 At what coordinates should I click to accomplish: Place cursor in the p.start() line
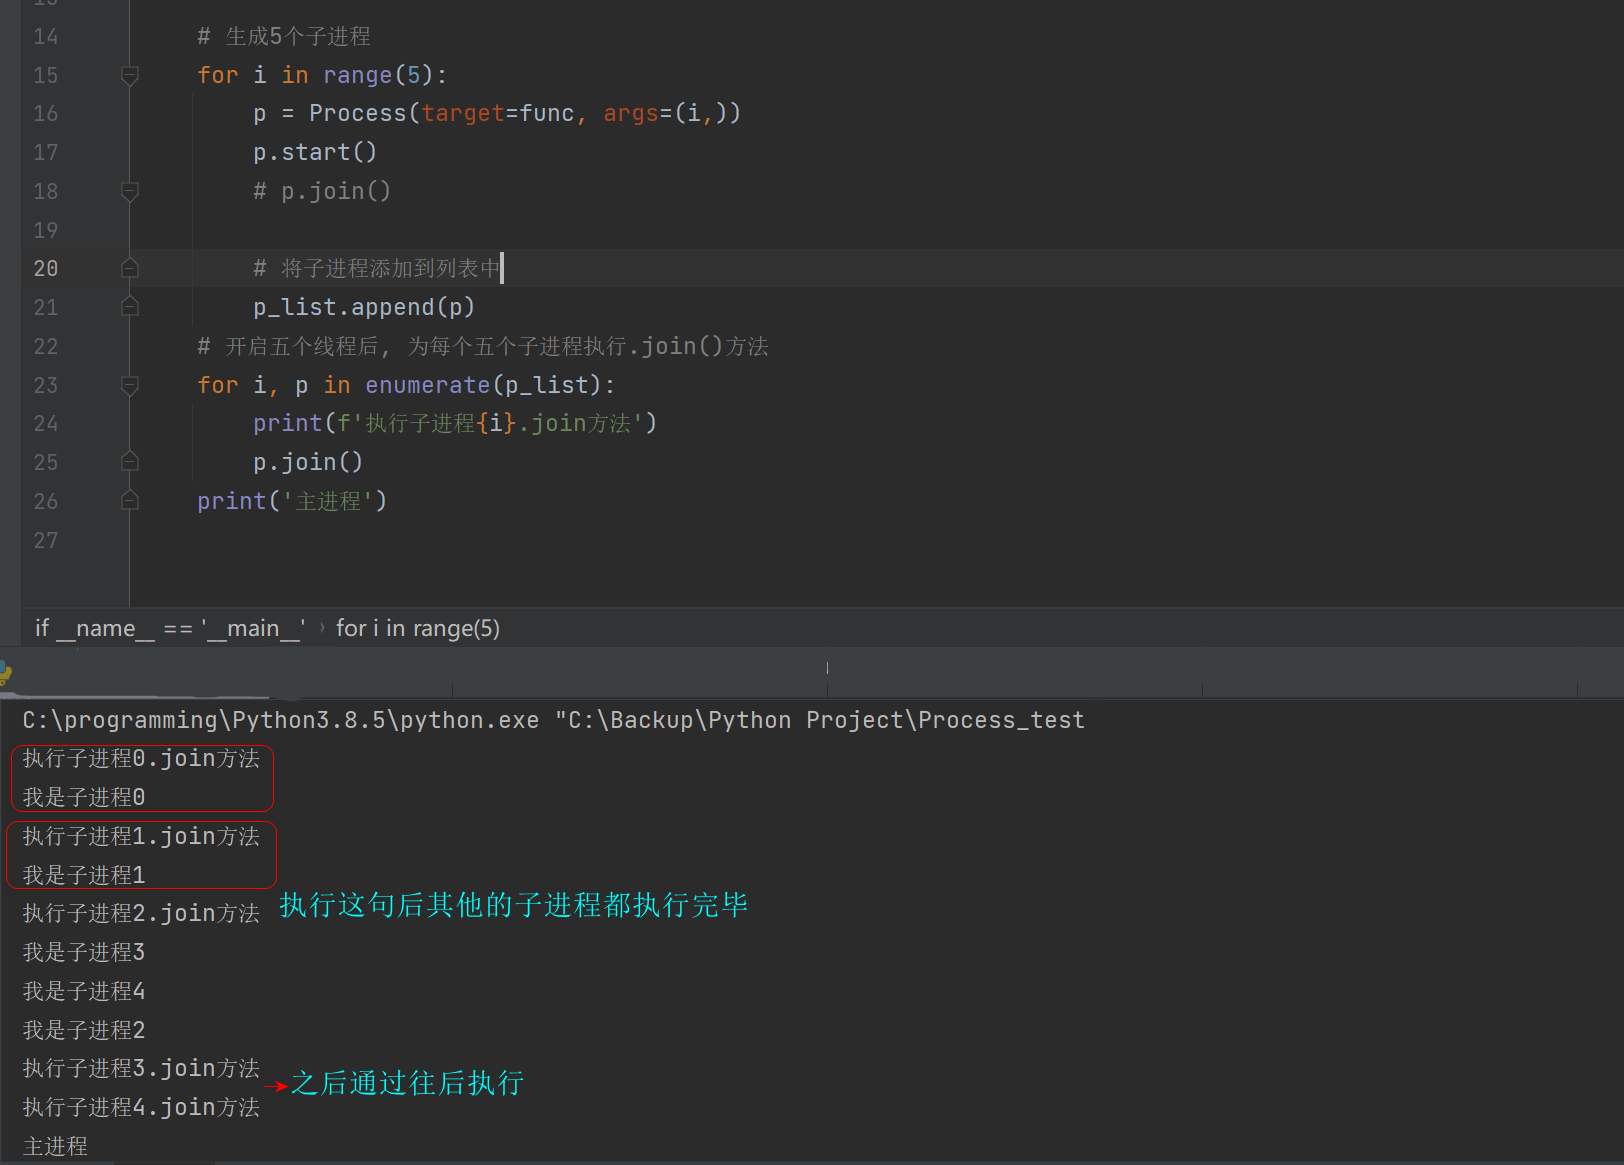[315, 152]
